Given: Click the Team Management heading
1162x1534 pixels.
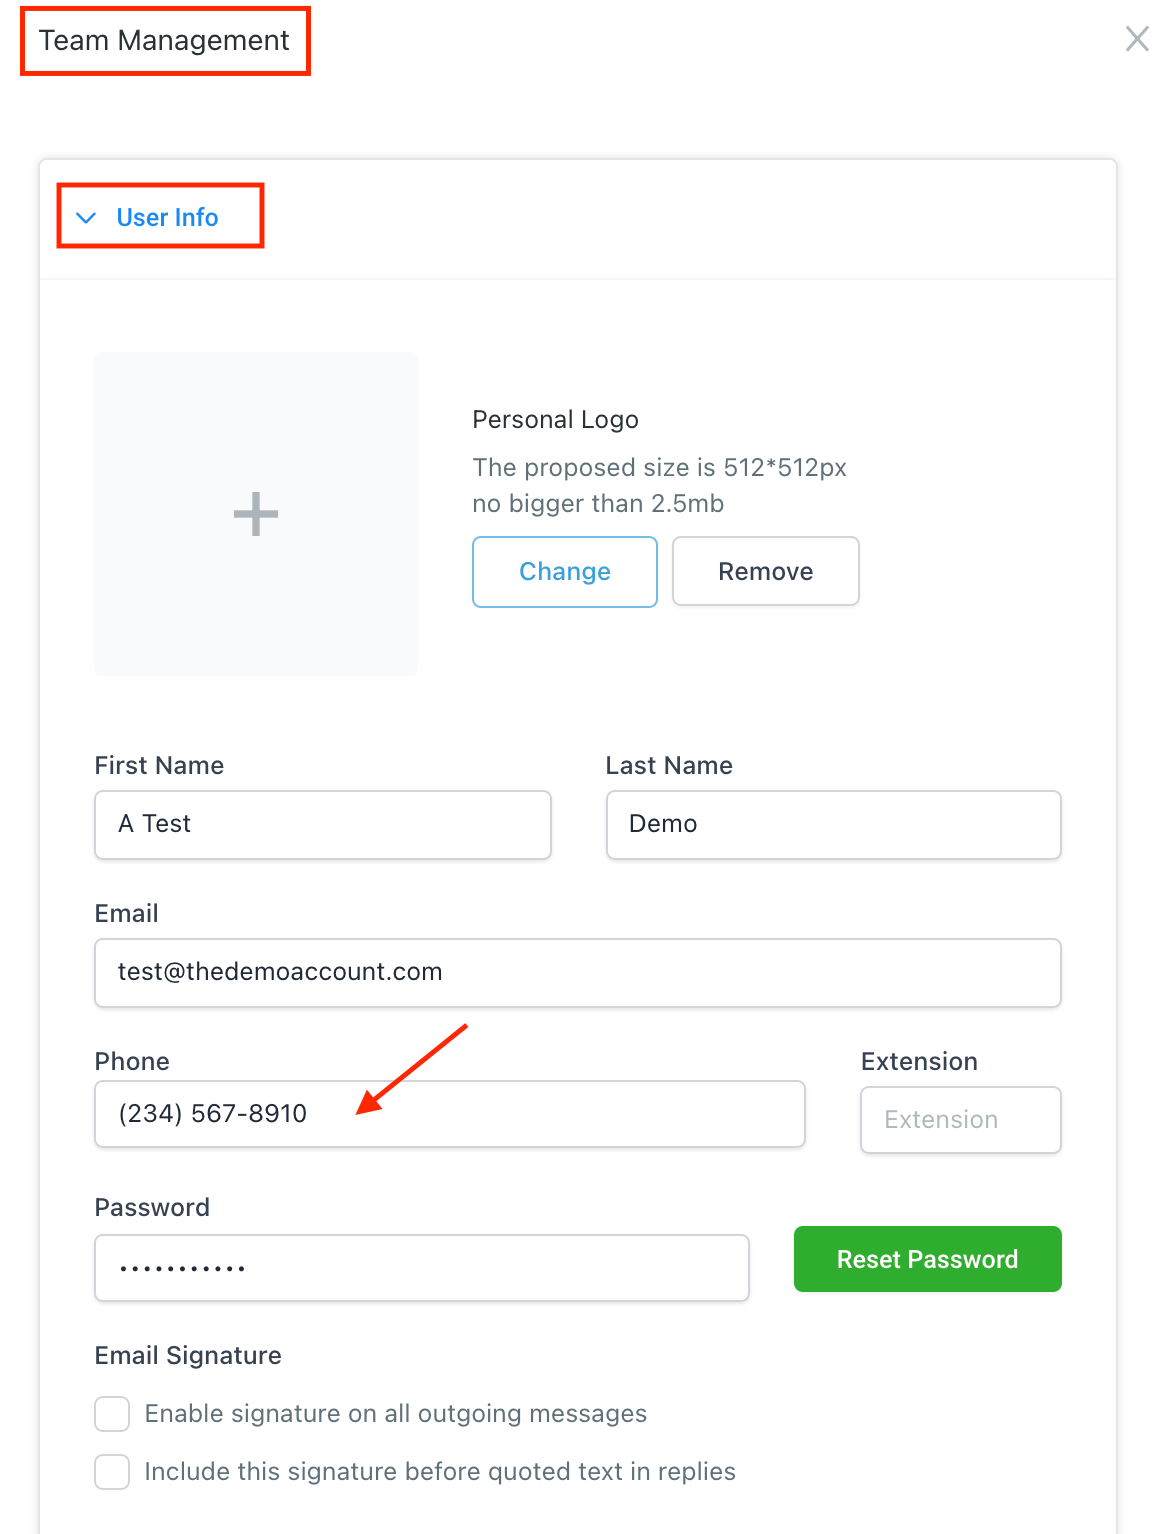Looking at the screenshot, I should (x=164, y=40).
